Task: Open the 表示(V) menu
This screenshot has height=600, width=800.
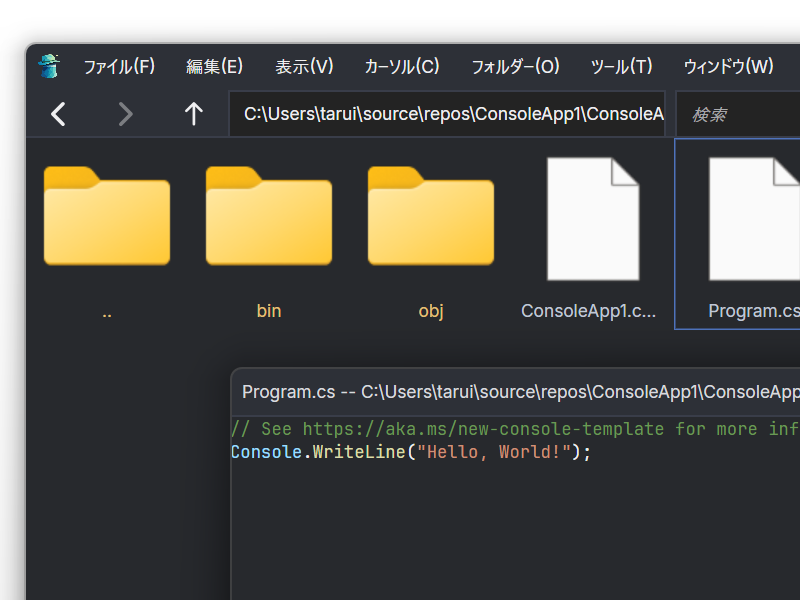Action: [304, 66]
